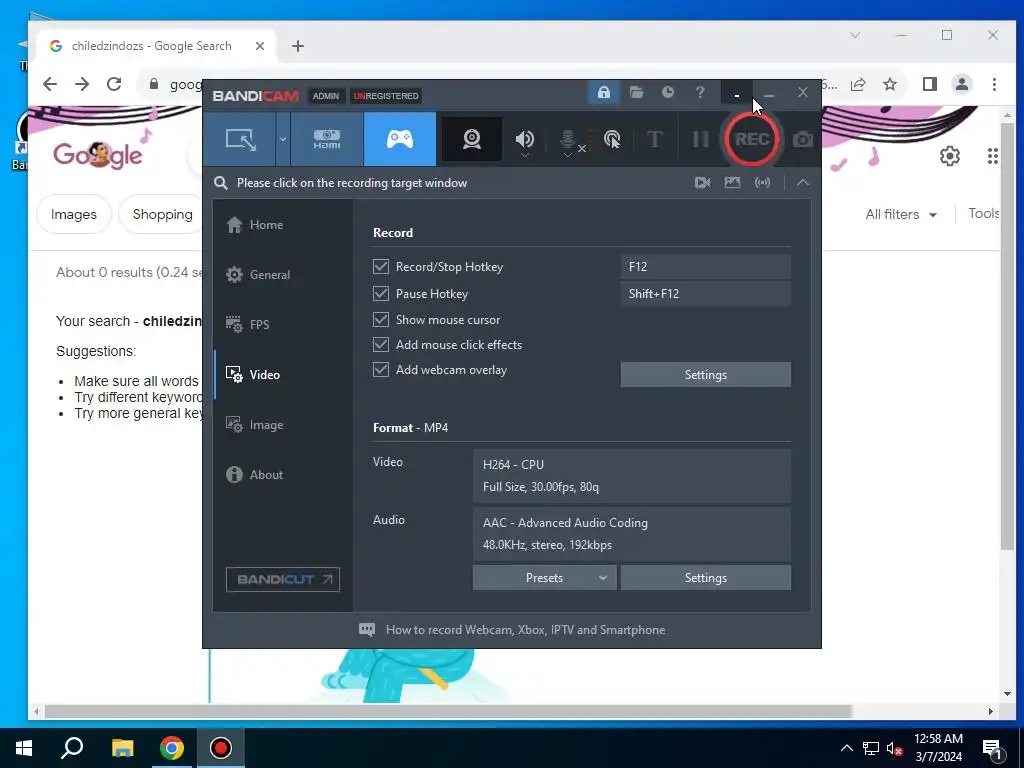Click H264 - CPU video format text

click(513, 464)
